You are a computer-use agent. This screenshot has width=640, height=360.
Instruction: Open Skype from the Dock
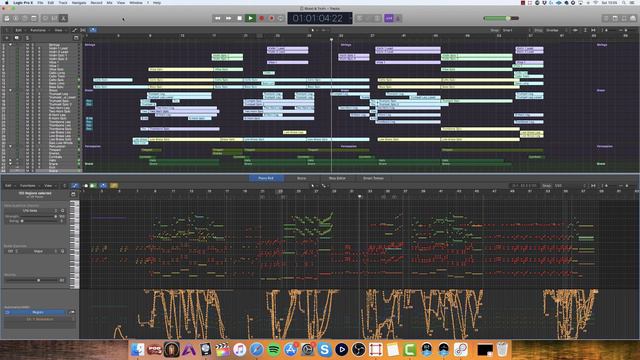[x=324, y=350]
